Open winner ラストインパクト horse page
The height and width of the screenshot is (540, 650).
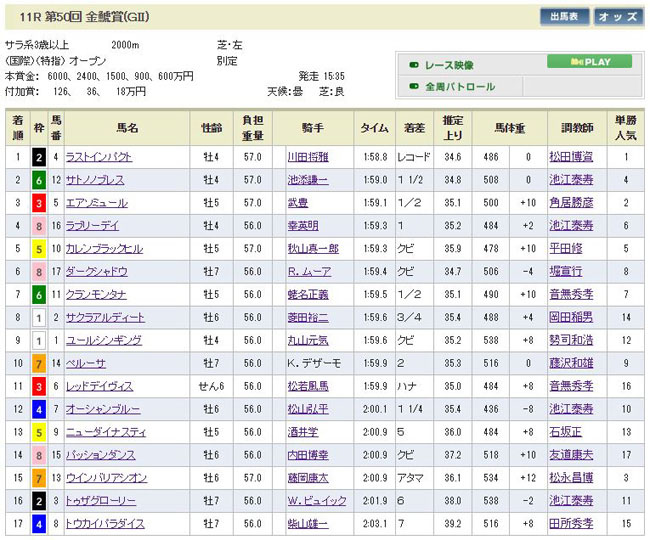(98, 157)
